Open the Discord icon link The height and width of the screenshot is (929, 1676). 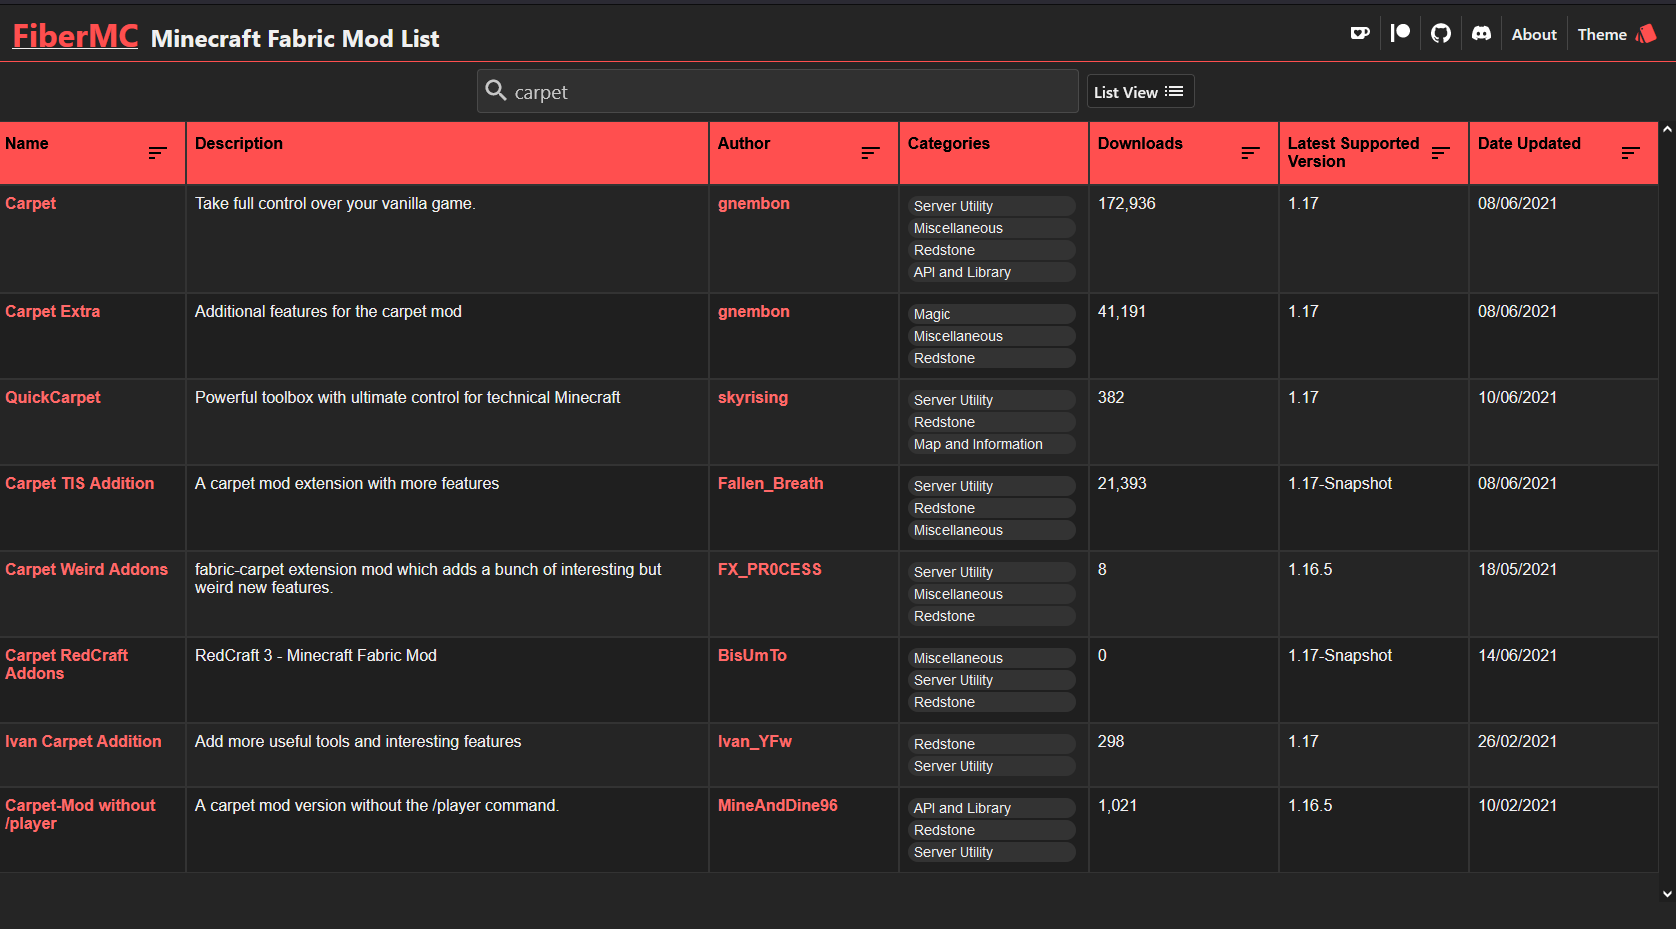1482,33
